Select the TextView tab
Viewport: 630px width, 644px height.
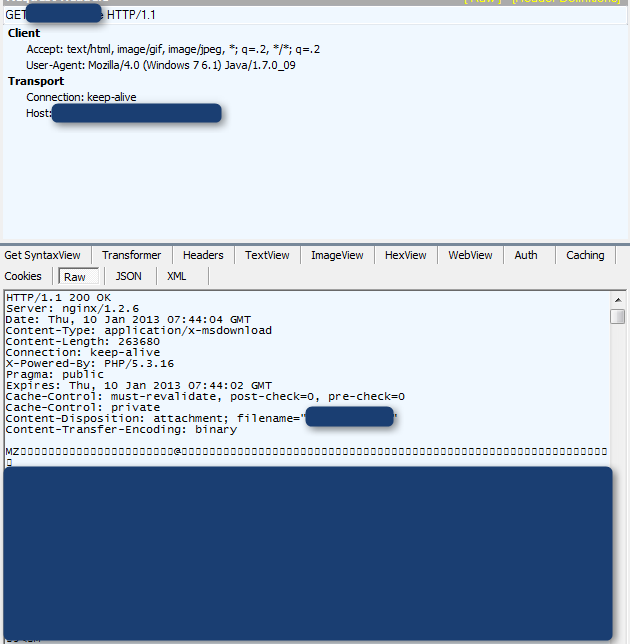click(x=267, y=255)
